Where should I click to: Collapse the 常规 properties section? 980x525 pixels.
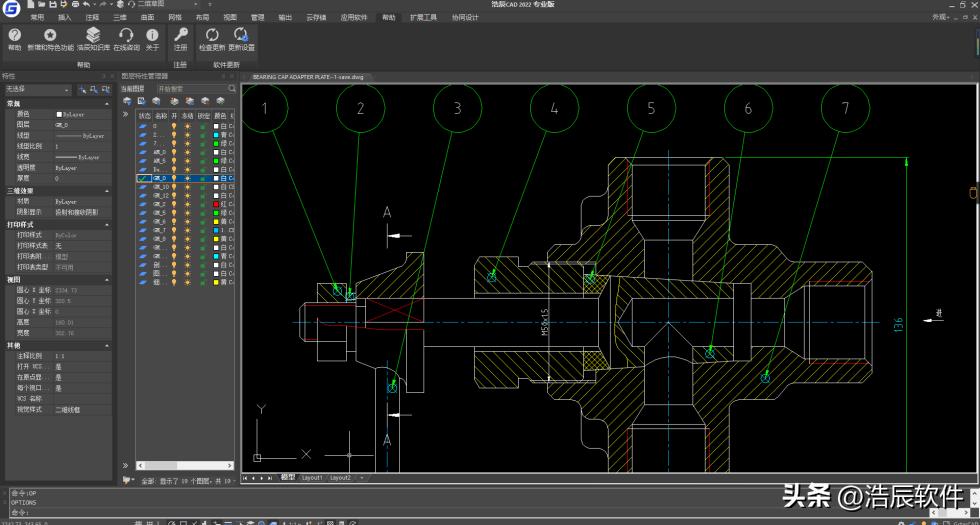pos(107,103)
